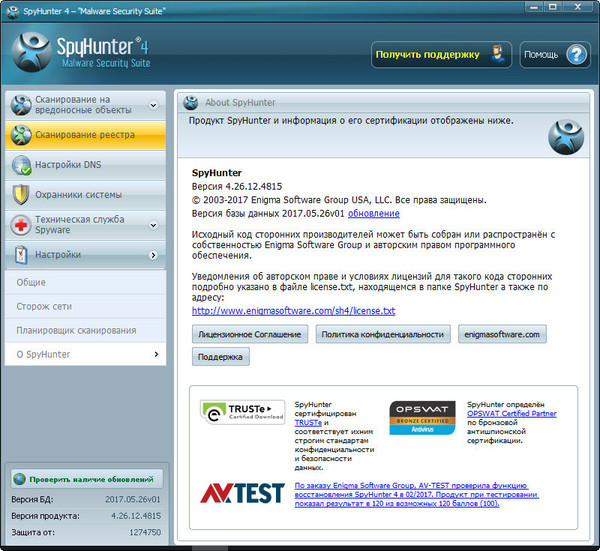Click OPSWAT Certified Partner link
The height and width of the screenshot is (551, 600).
(512, 414)
